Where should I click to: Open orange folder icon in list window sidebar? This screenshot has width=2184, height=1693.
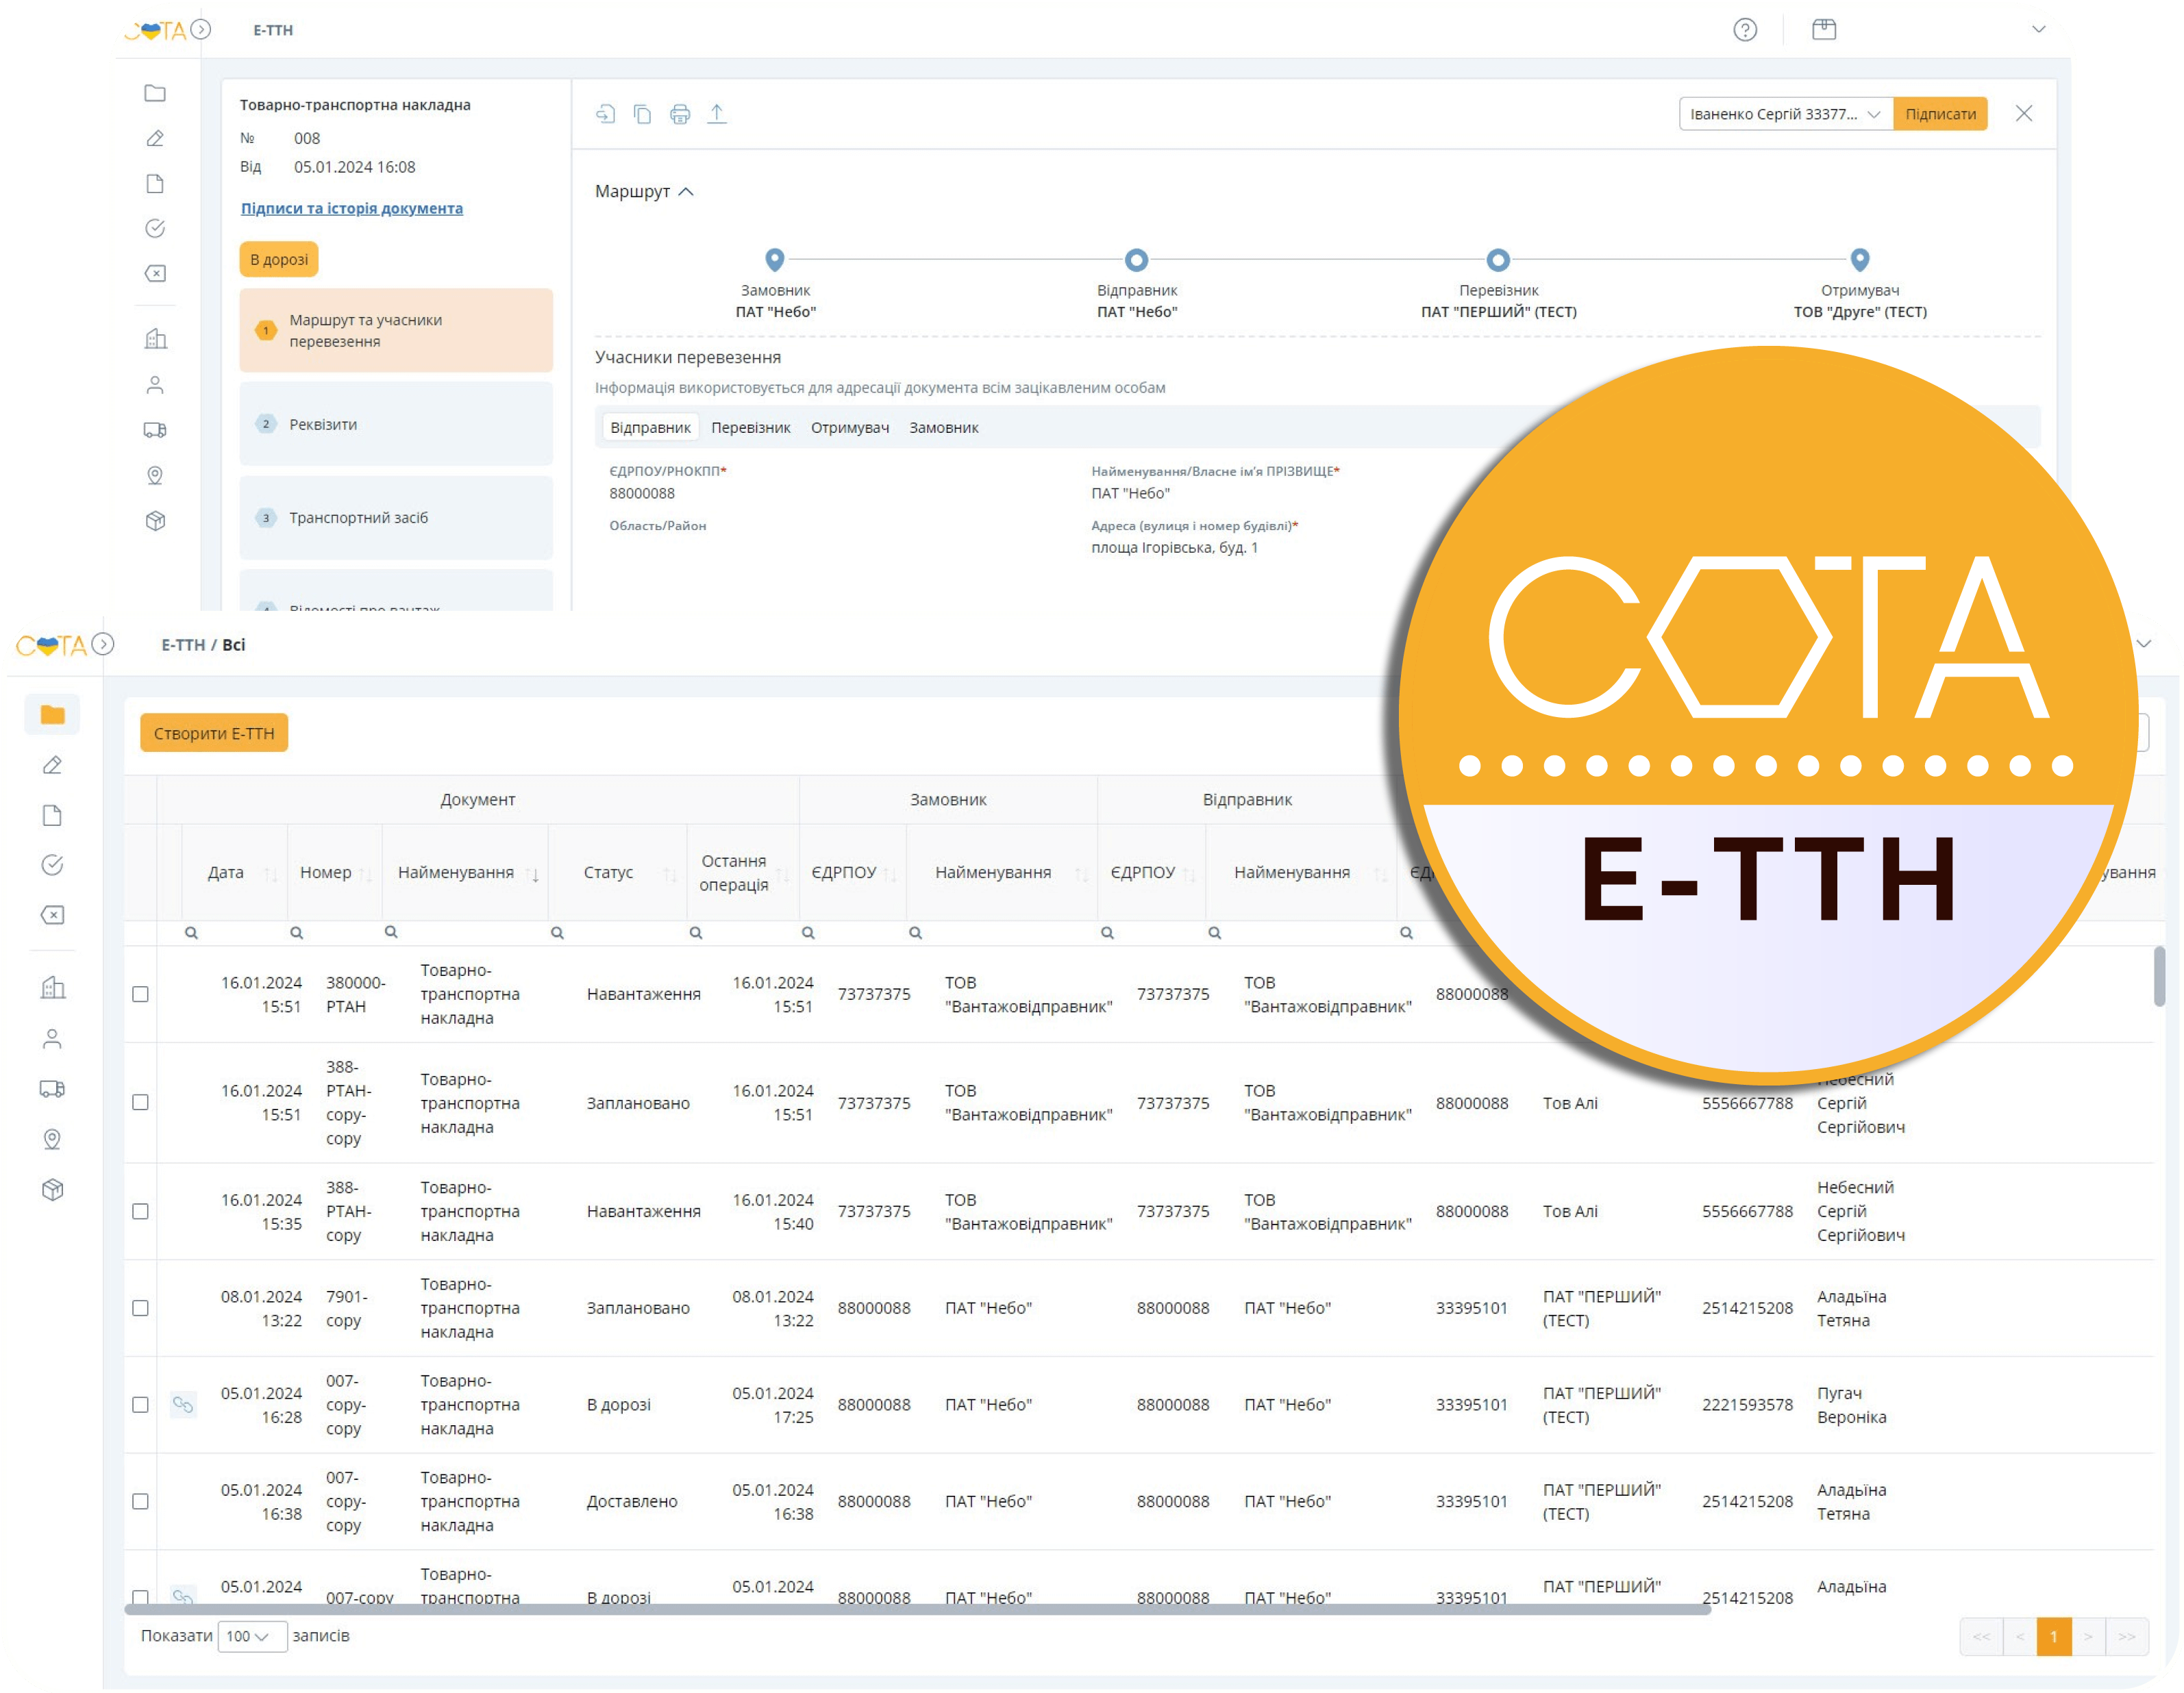(x=53, y=715)
